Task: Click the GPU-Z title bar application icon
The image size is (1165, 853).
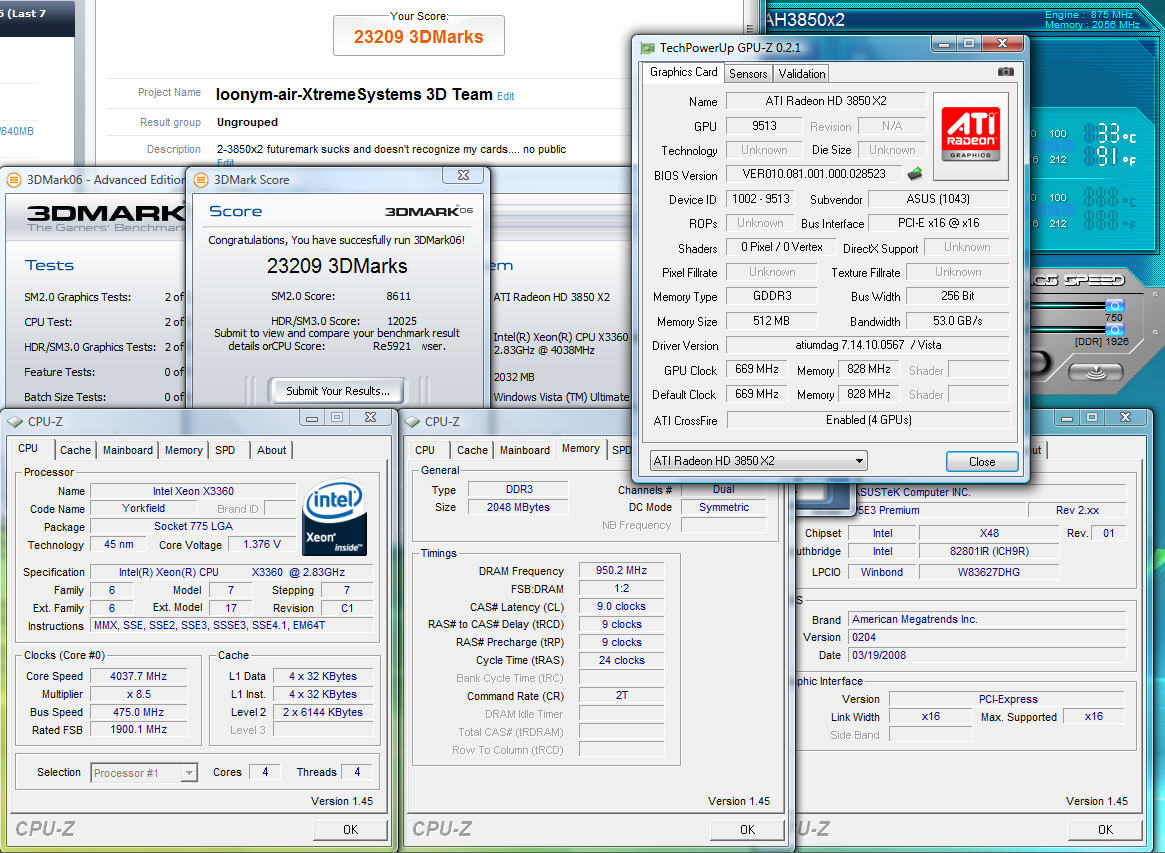Action: tap(648, 48)
